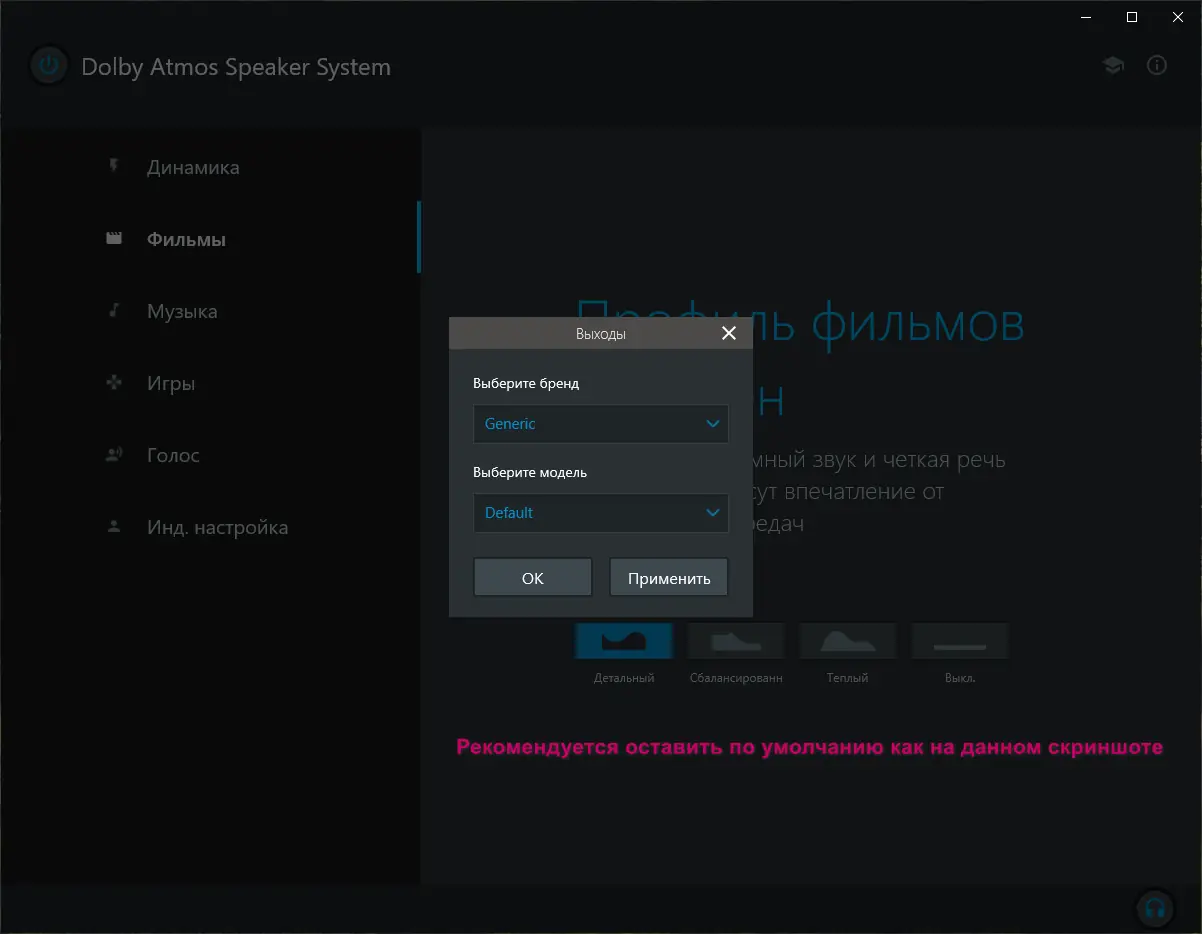
Task: Click the Выберите модель label
Action: coord(530,472)
